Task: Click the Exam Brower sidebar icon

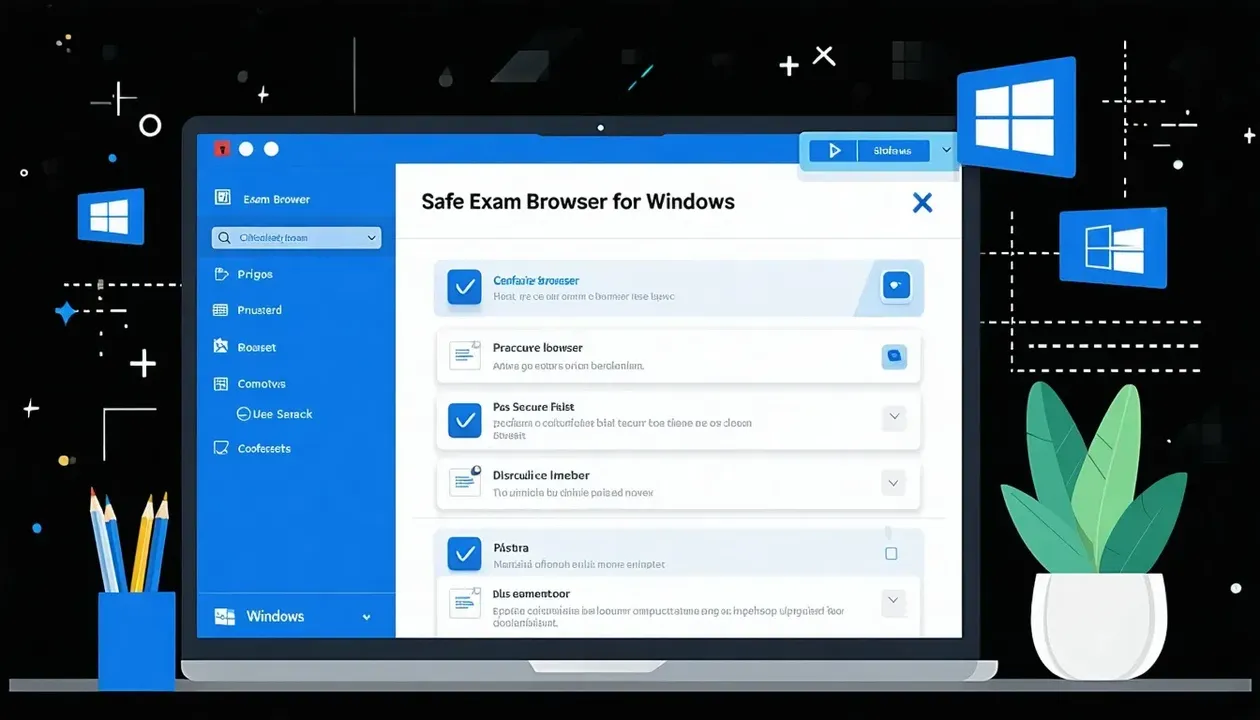Action: coord(223,198)
